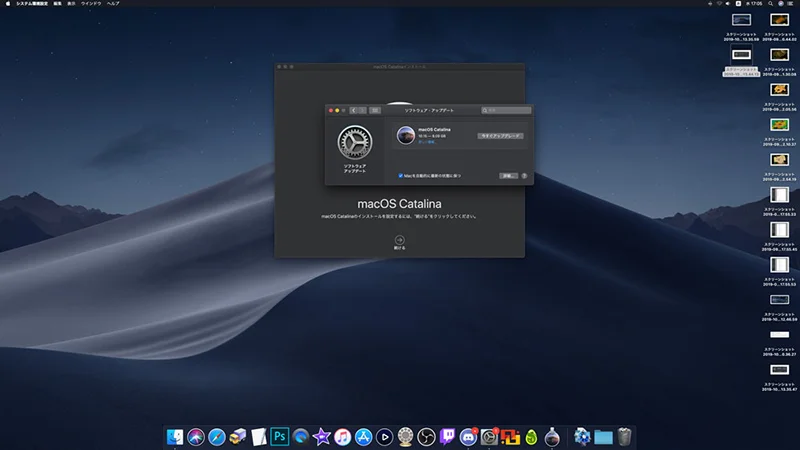Image resolution: width=800 pixels, height=450 pixels.
Task: Click the macOS Catalina update icon
Action: [406, 135]
